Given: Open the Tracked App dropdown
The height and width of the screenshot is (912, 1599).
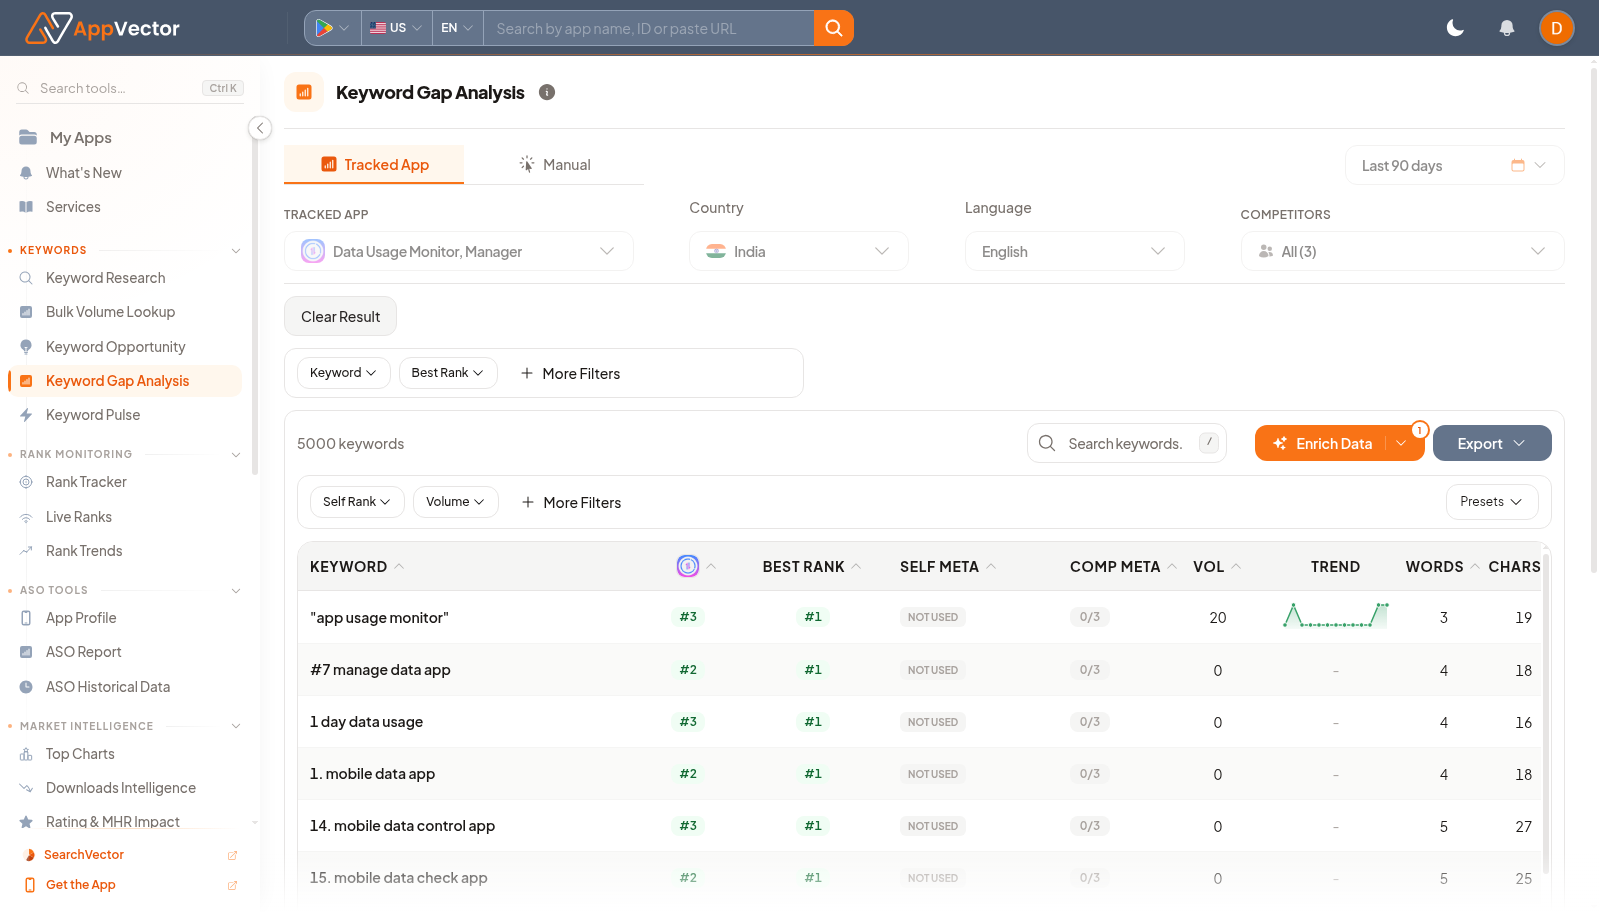Looking at the screenshot, I should pos(458,251).
